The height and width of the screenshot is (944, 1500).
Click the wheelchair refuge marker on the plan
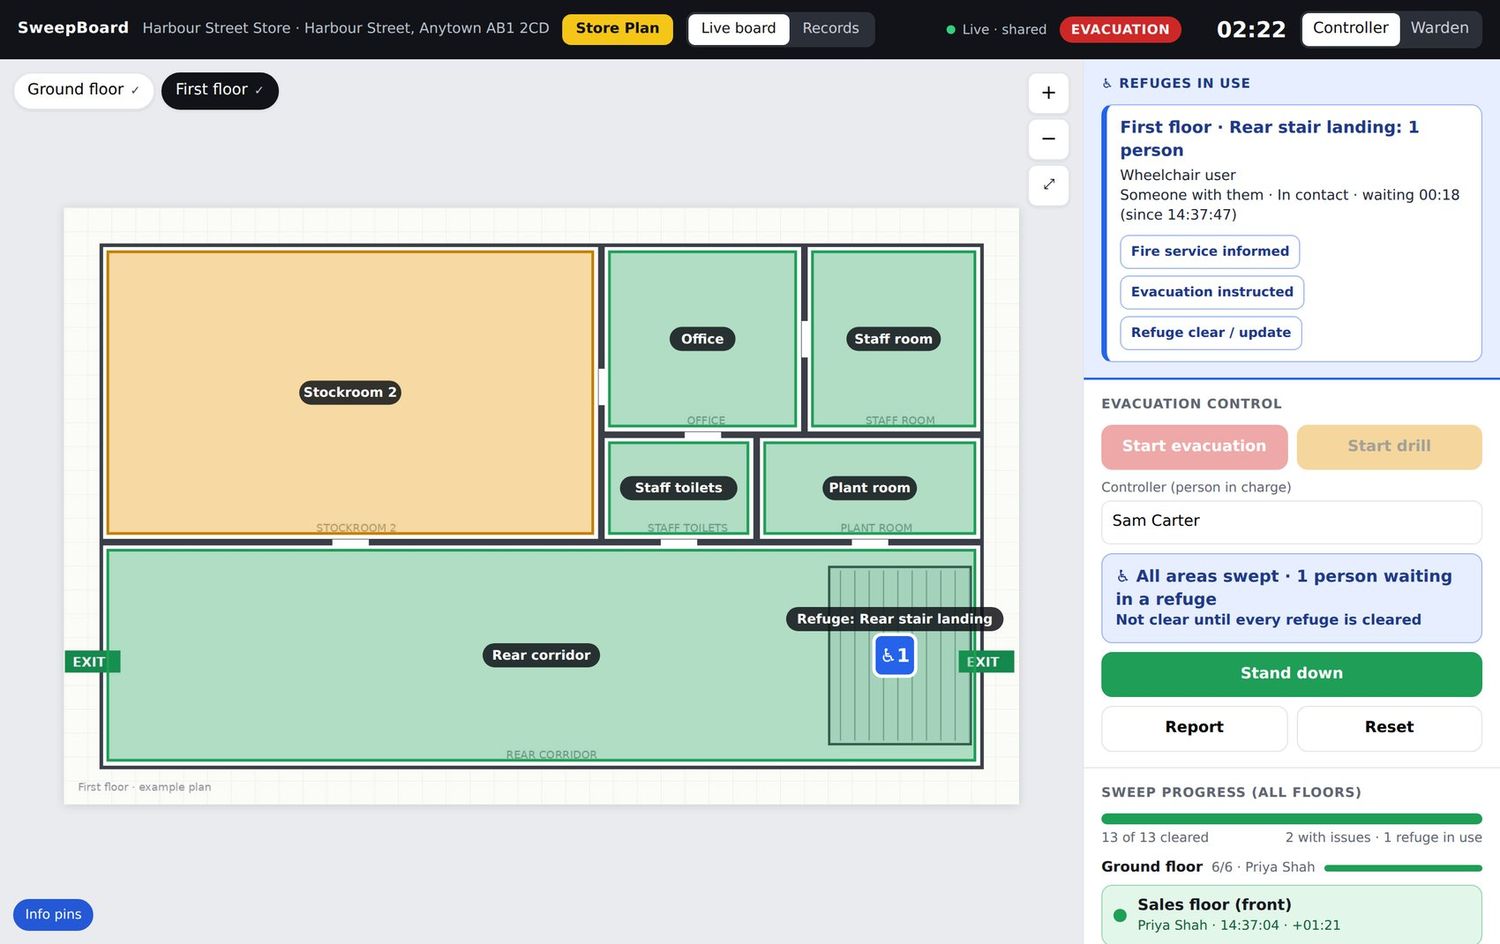tap(895, 656)
